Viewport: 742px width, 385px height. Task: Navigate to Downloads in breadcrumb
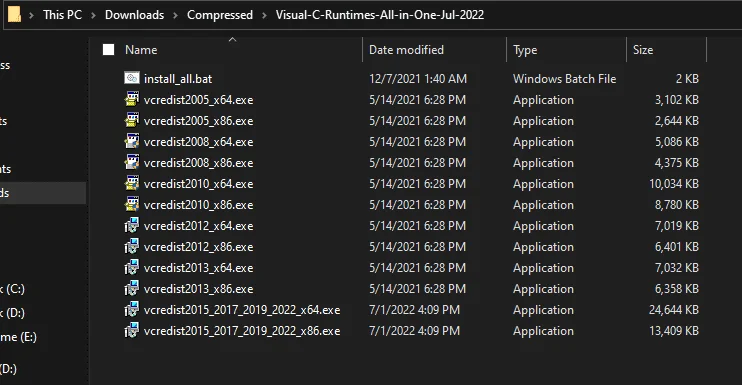coord(134,15)
